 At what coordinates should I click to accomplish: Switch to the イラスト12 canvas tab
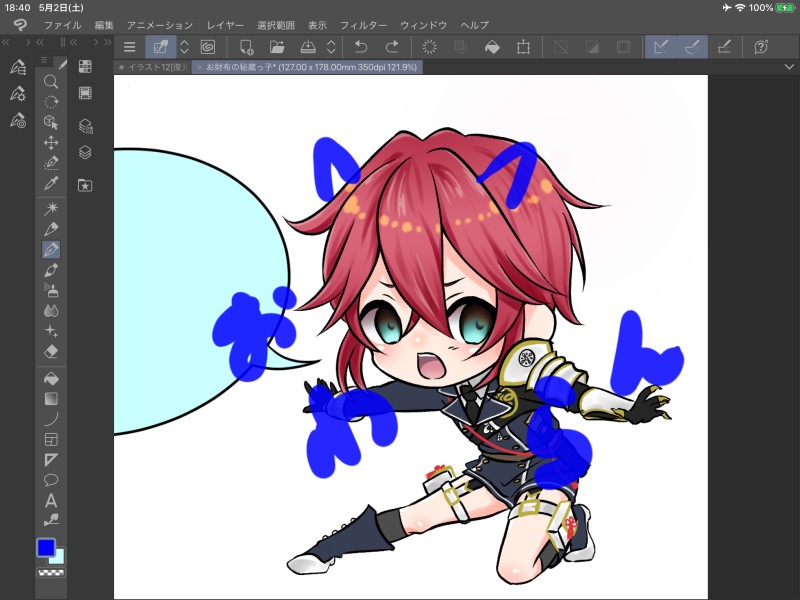click(x=153, y=67)
